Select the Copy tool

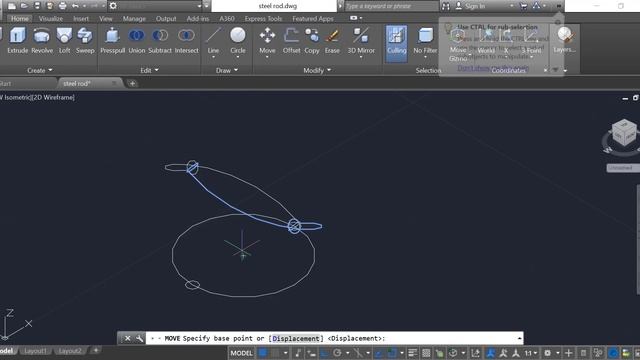tap(311, 40)
